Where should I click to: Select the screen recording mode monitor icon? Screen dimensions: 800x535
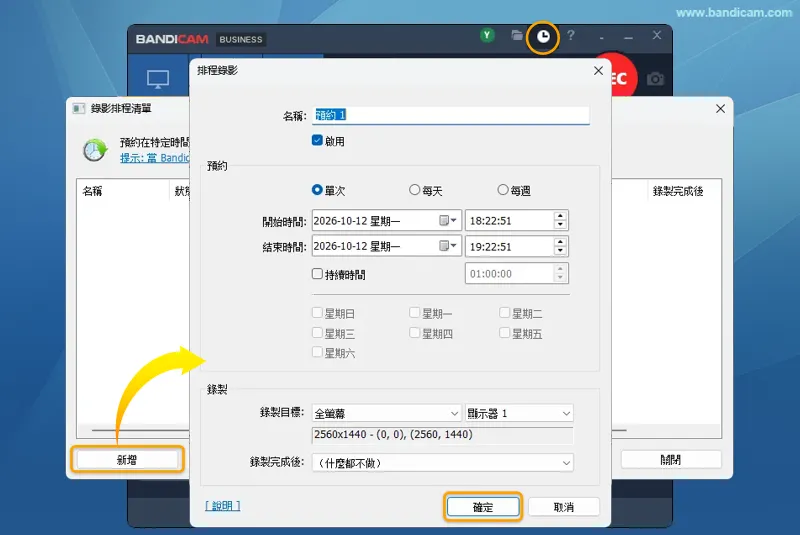(x=158, y=79)
